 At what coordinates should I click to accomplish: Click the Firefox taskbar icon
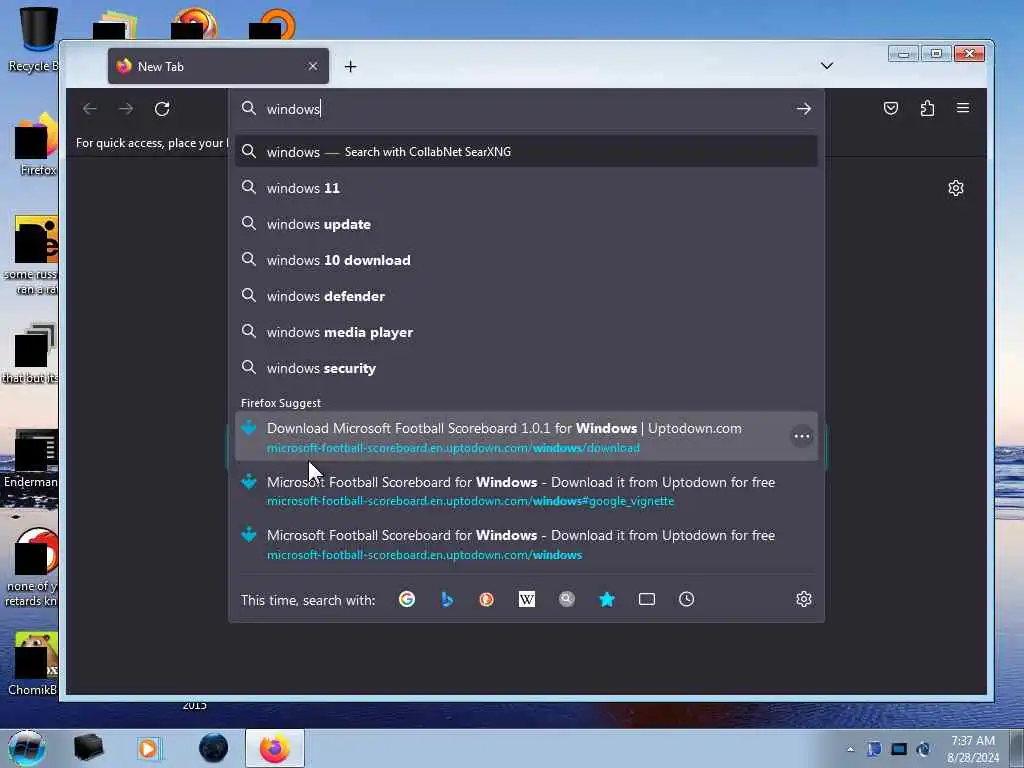coord(275,748)
